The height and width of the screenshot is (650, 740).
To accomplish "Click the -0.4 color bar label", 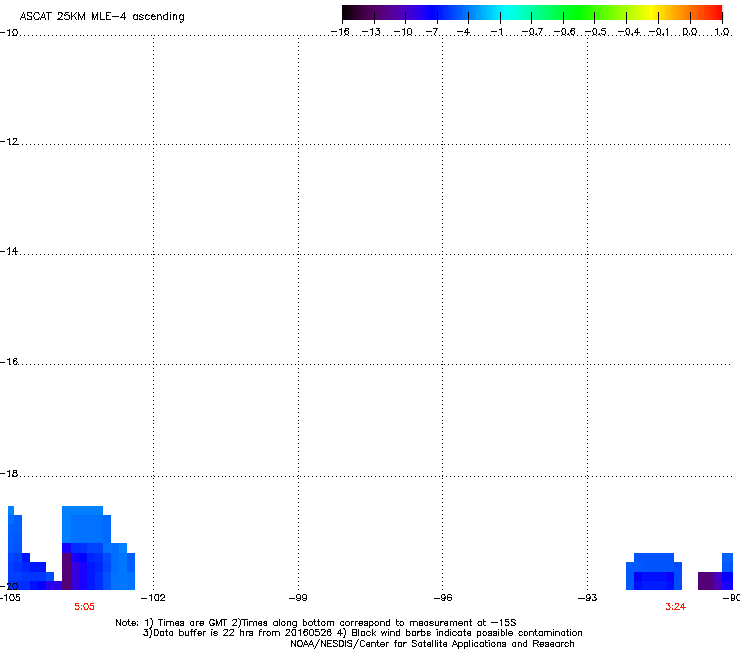I will [x=629, y=32].
